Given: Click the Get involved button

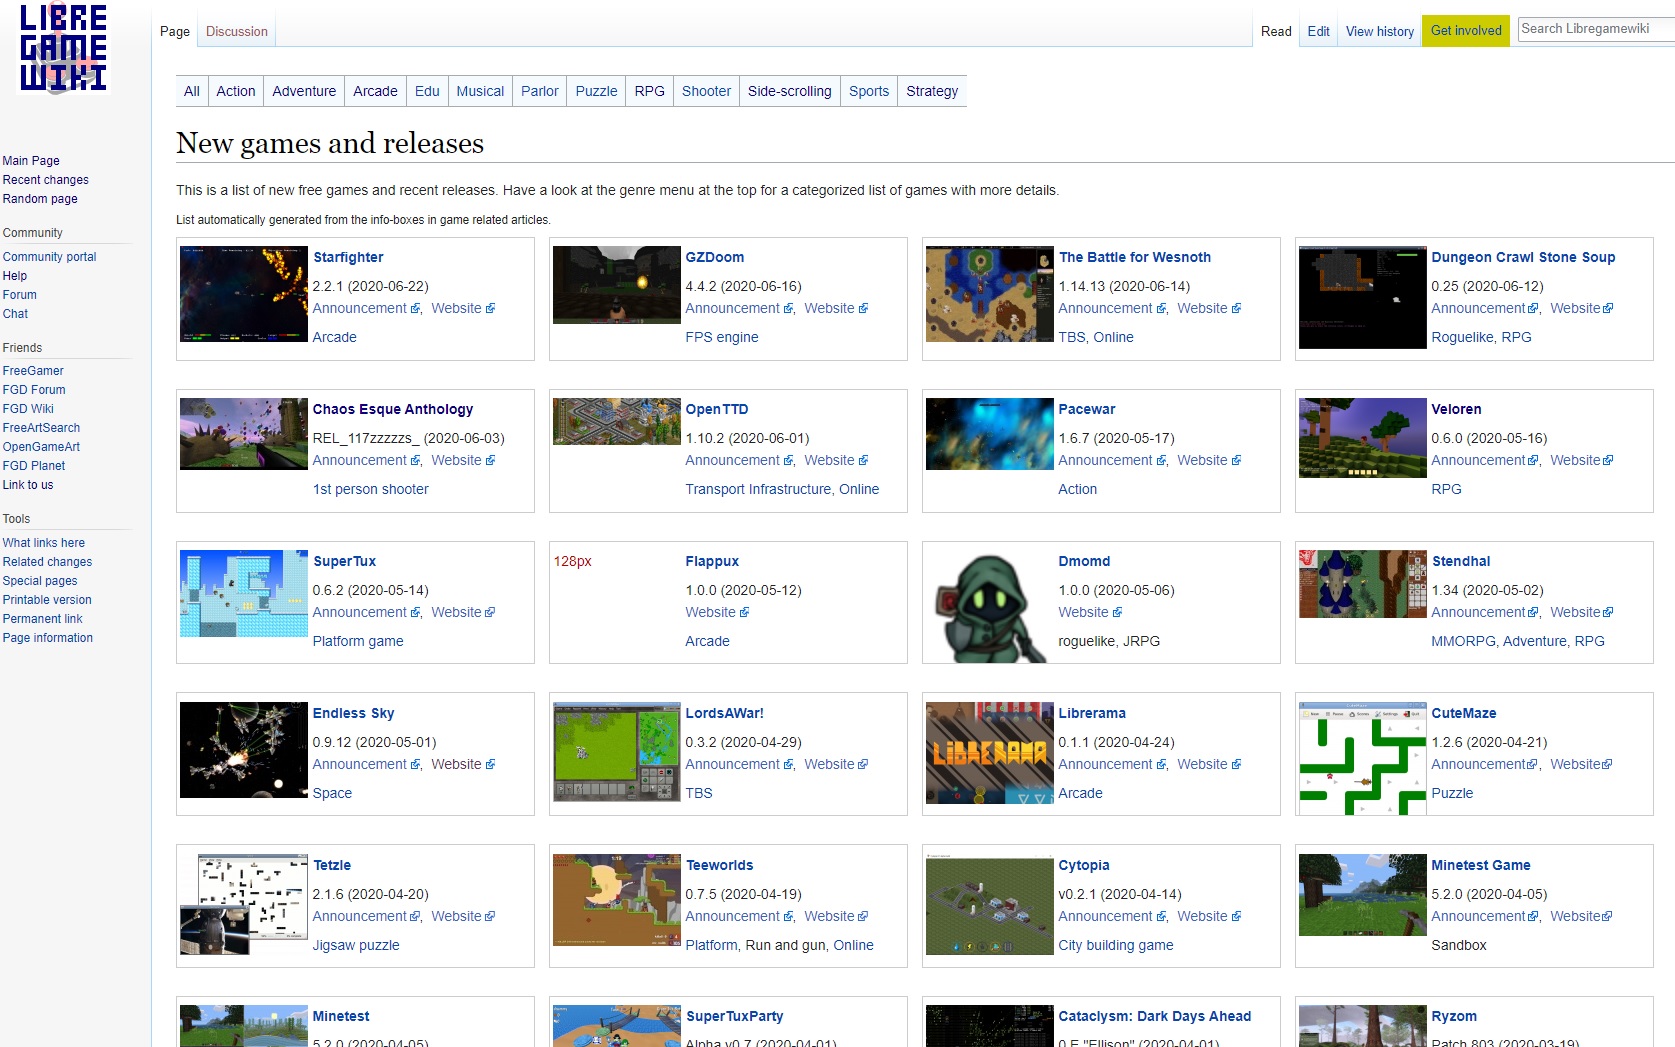Looking at the screenshot, I should click(1466, 31).
